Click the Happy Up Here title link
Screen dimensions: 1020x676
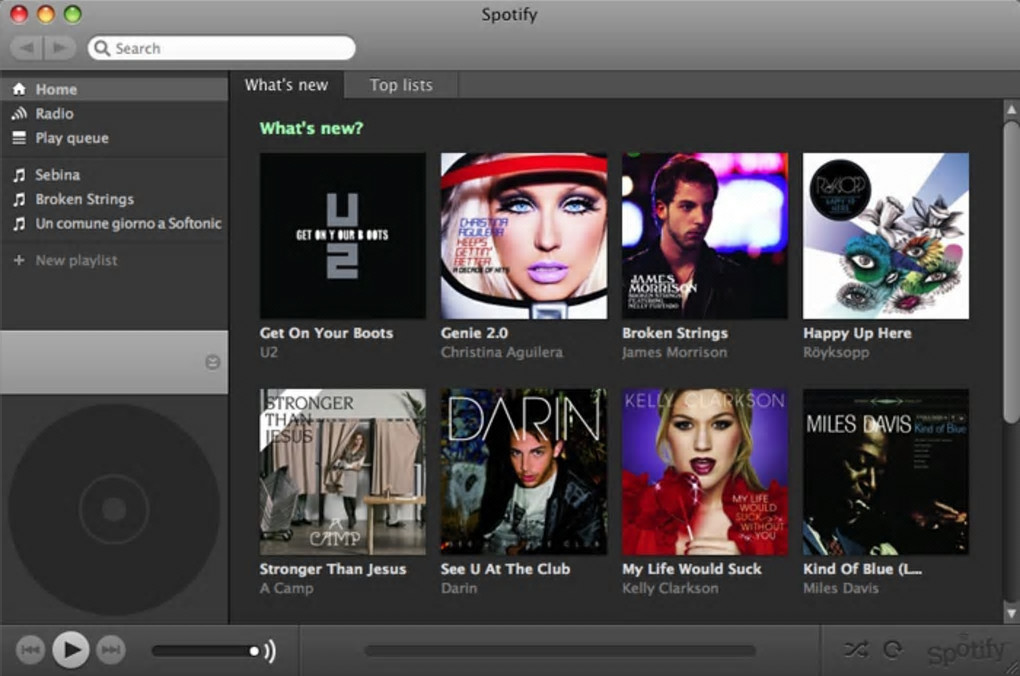[x=857, y=333]
